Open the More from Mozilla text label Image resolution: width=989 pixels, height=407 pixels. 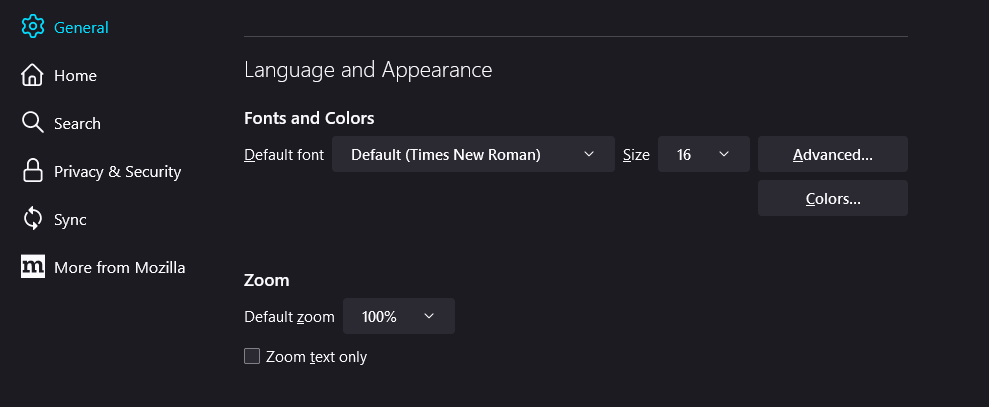tap(119, 268)
